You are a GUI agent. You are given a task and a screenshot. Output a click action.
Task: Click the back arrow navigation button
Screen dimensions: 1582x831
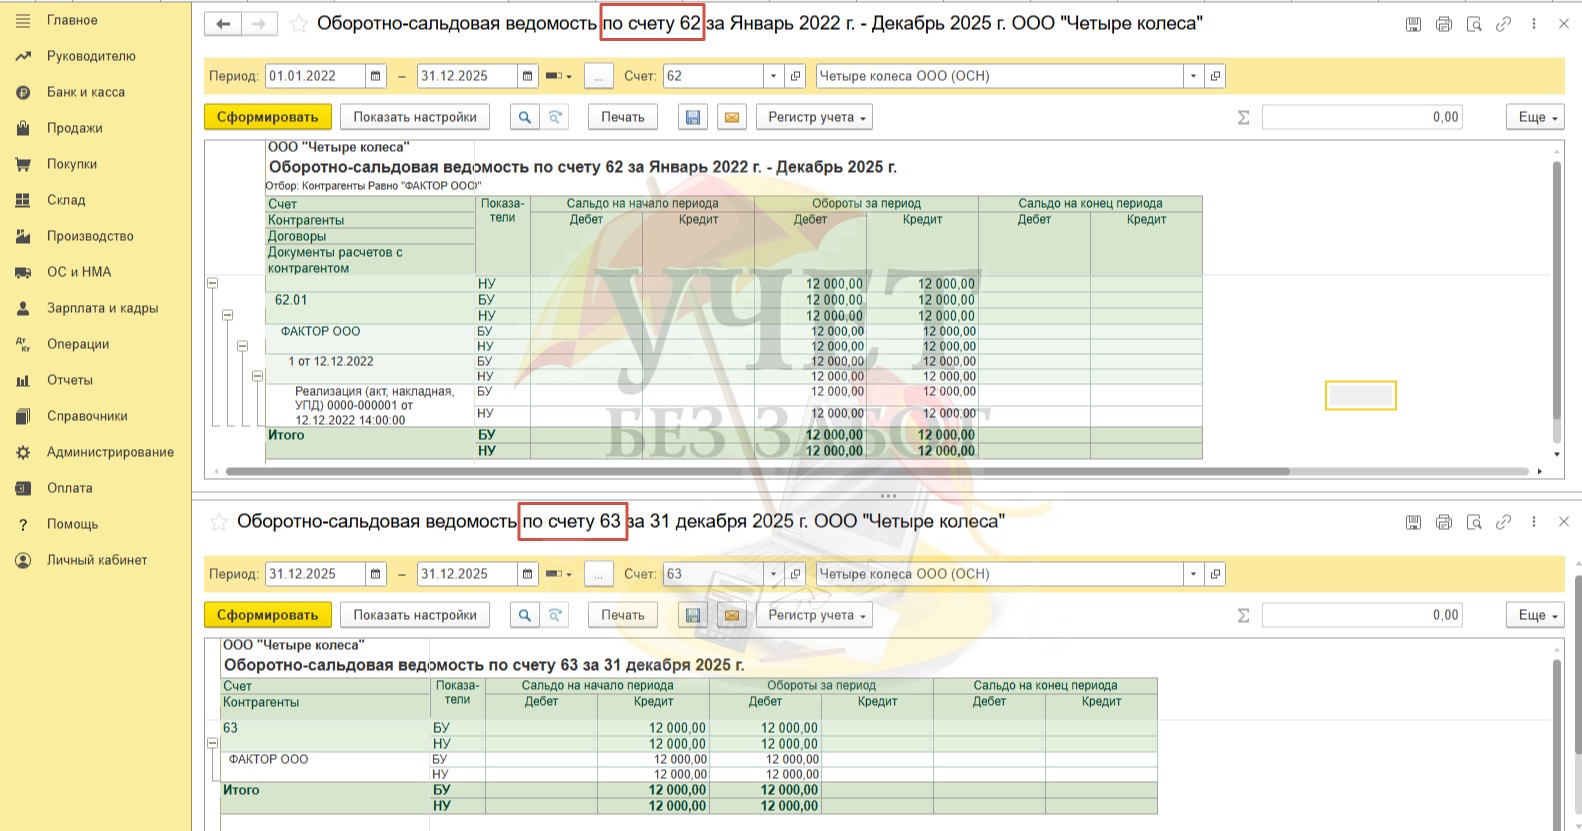tap(222, 24)
